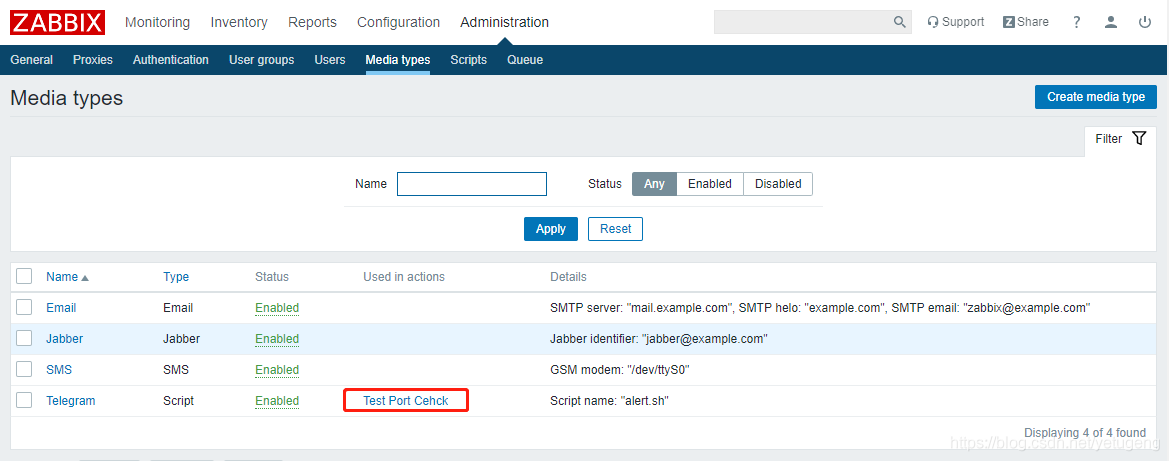Screen dimensions: 1169x461
Task: Select Disabled status filter
Action: point(778,184)
